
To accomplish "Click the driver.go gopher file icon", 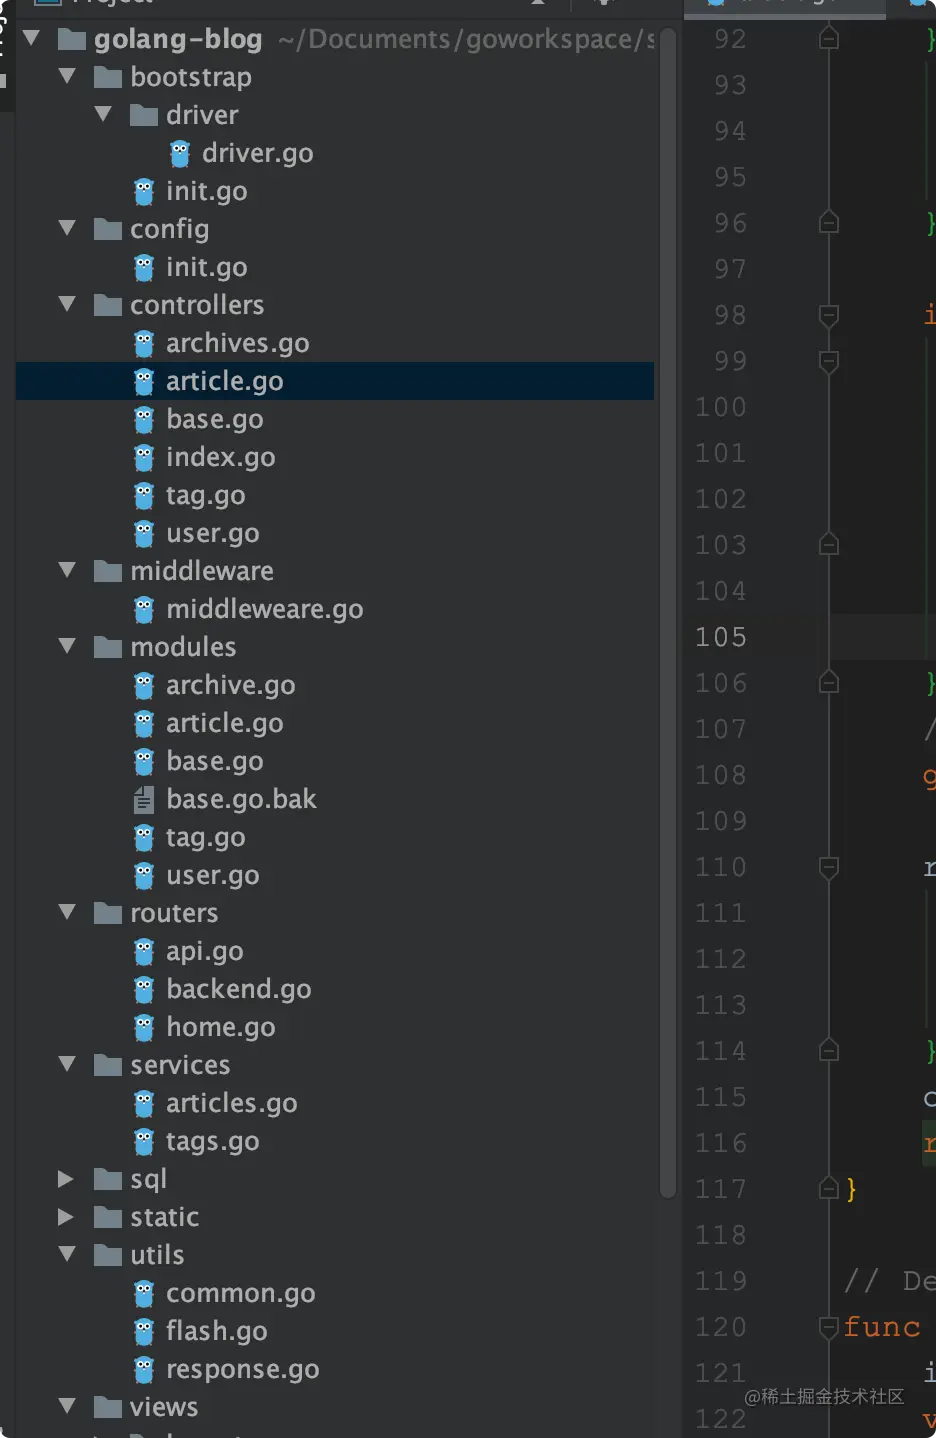I will [180, 153].
